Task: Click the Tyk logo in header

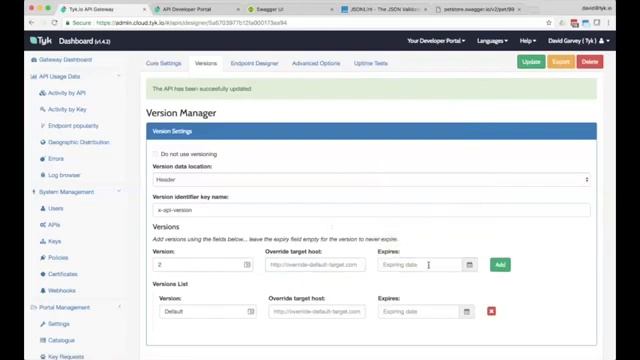Action: click(41, 41)
